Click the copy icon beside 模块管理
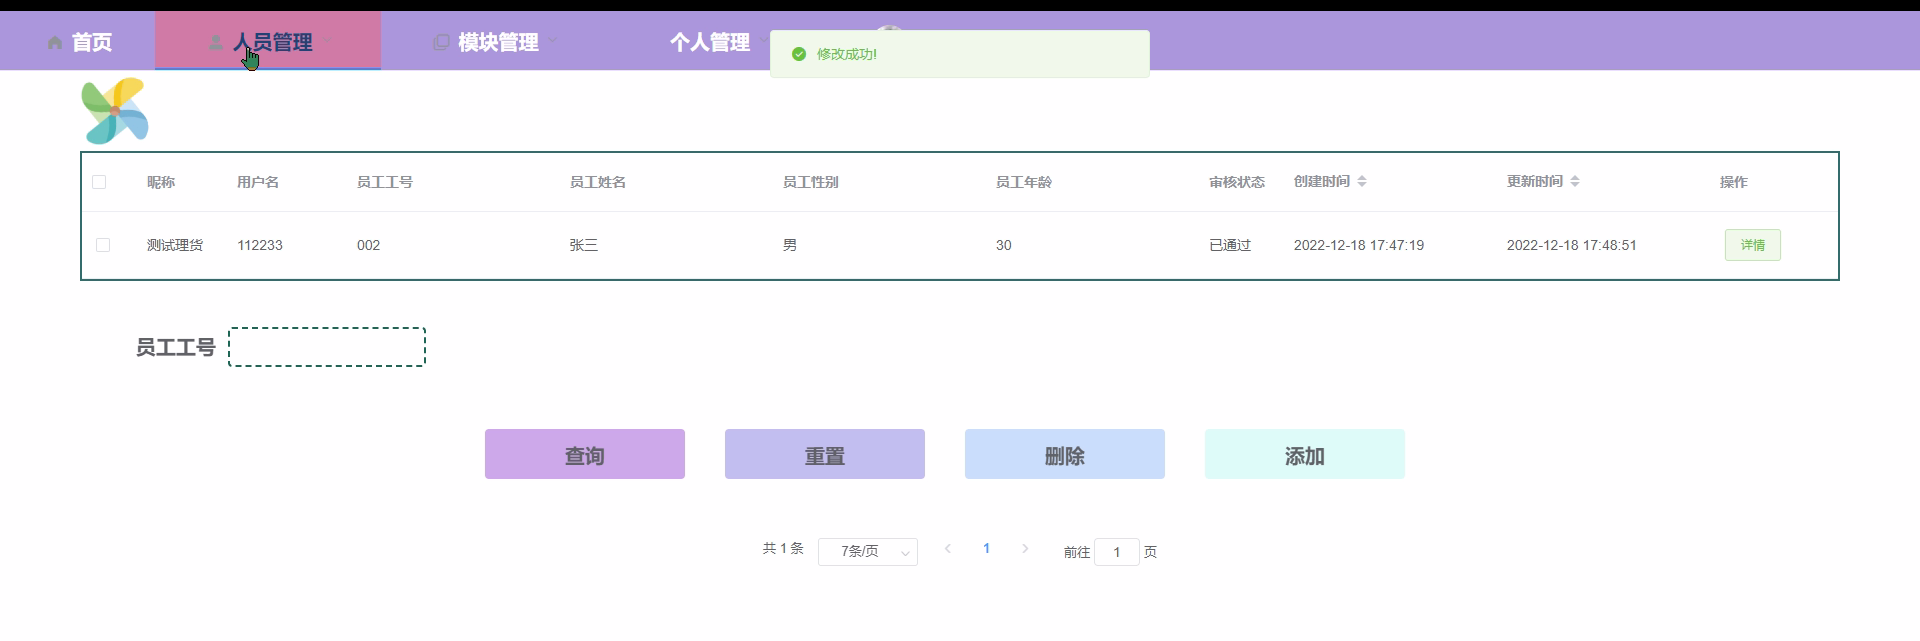The image size is (1920, 641). click(441, 42)
